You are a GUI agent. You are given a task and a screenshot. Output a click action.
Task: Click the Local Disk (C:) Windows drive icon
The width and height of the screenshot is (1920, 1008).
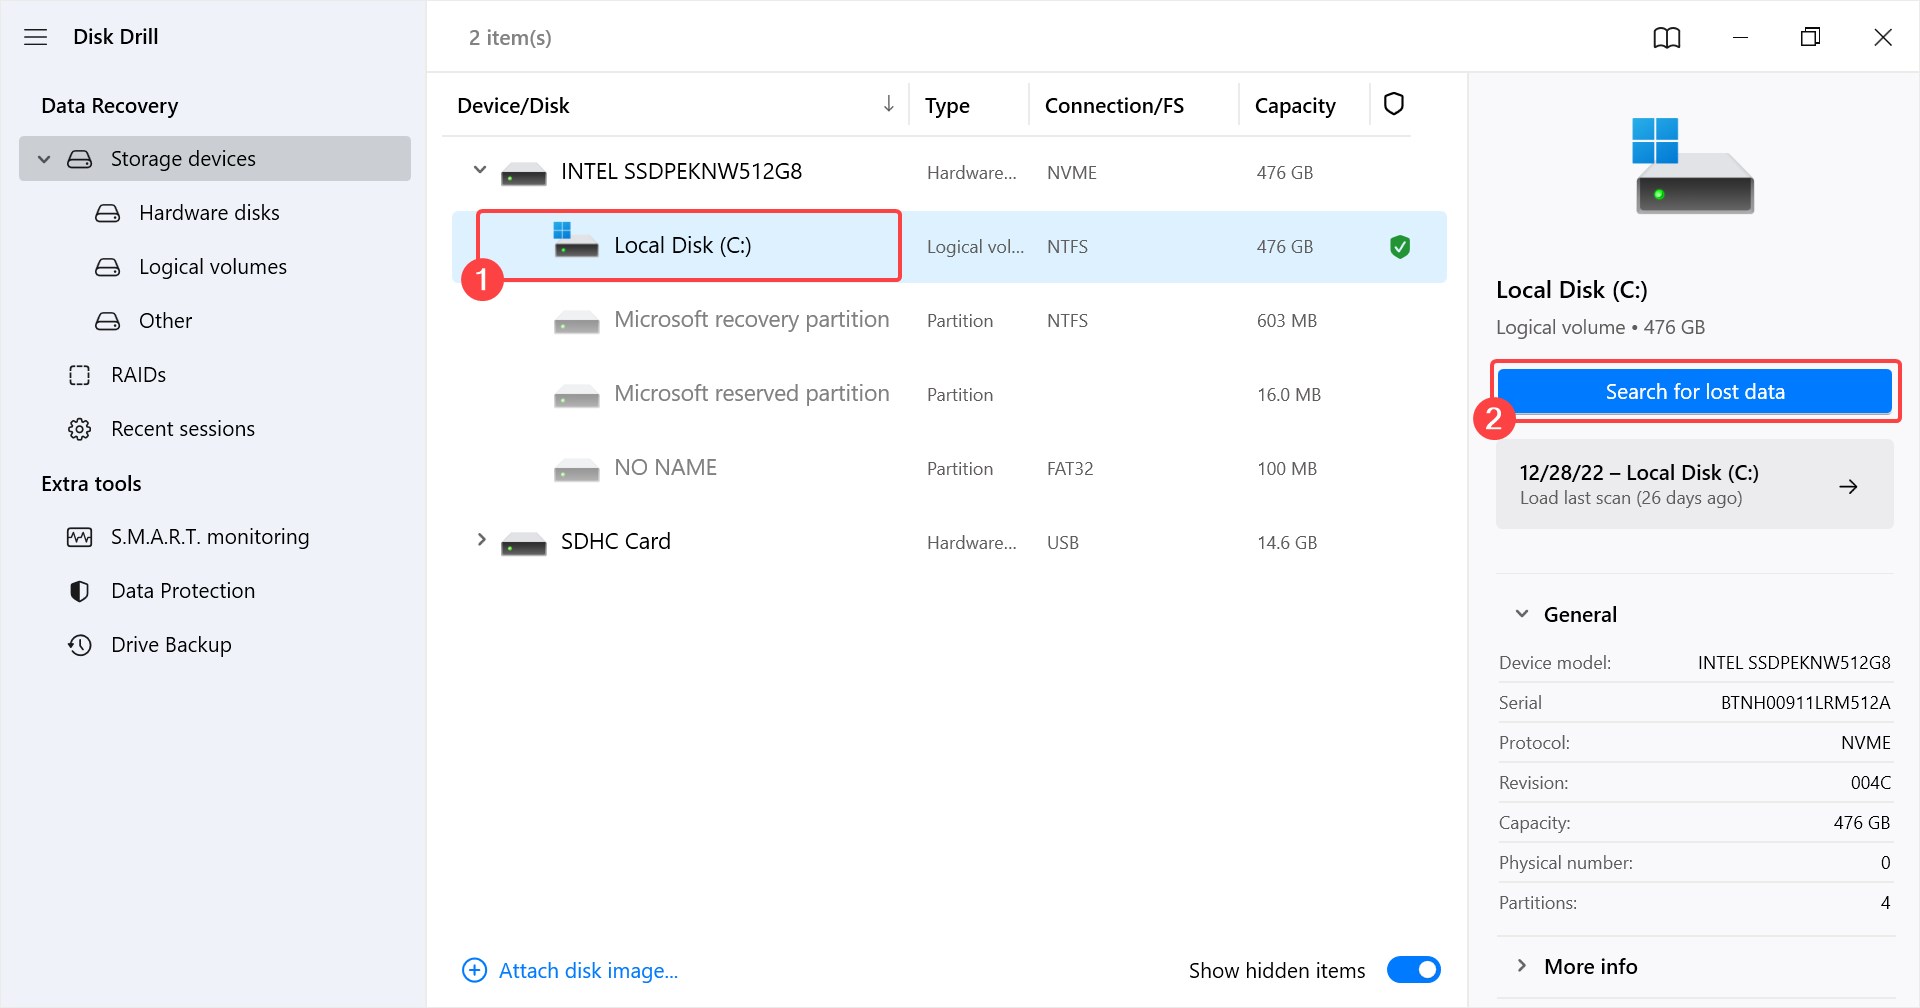coord(576,240)
